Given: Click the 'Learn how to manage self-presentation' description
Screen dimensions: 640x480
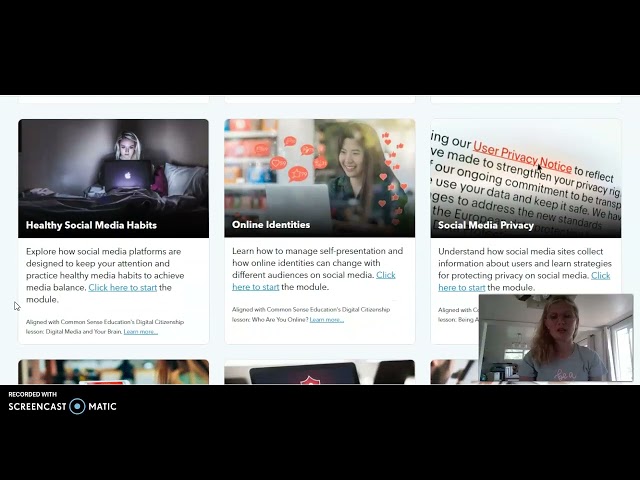Looking at the screenshot, I should click(x=318, y=269).
